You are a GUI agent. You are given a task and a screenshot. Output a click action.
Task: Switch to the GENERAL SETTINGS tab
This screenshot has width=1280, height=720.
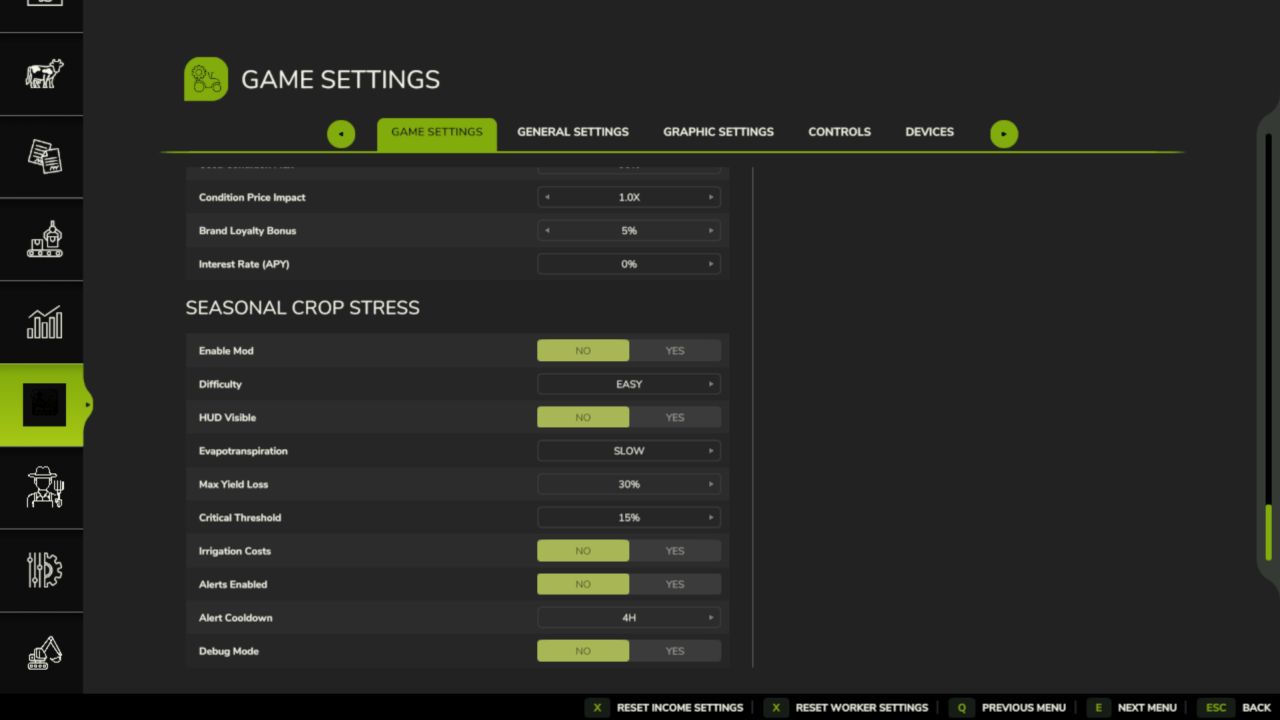(572, 131)
